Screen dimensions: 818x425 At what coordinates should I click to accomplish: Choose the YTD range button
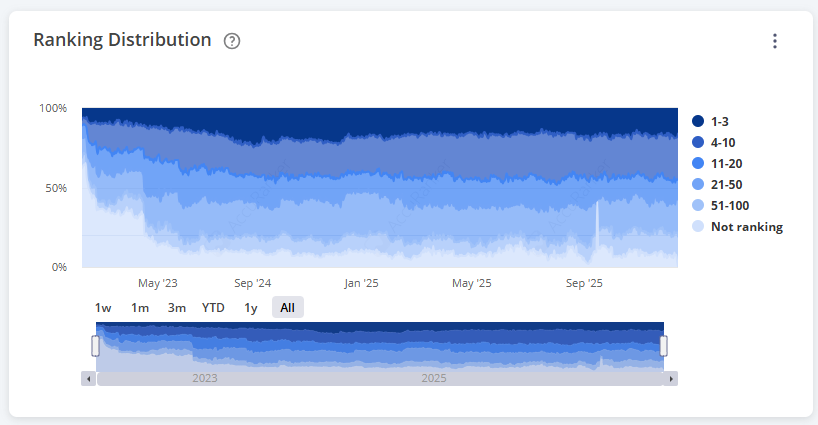(x=213, y=308)
